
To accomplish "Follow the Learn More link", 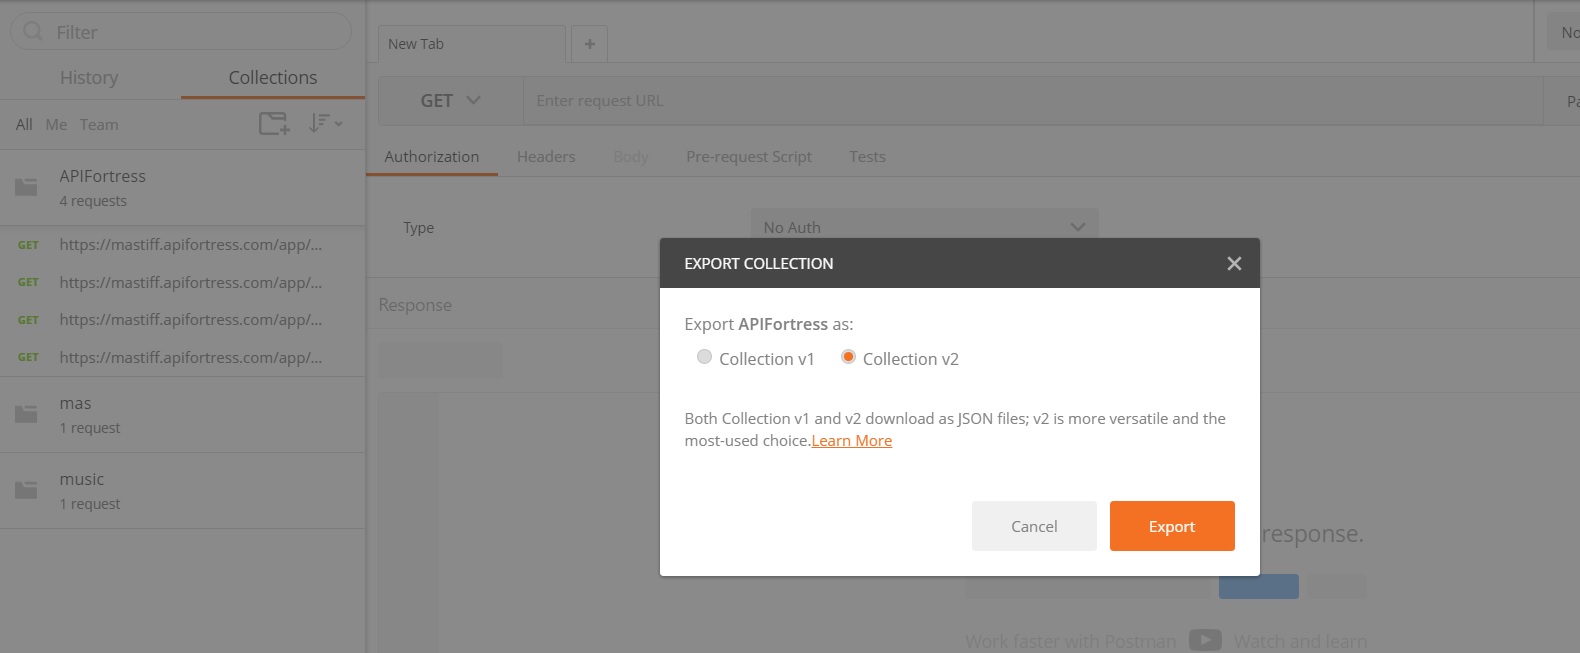I will tap(851, 441).
